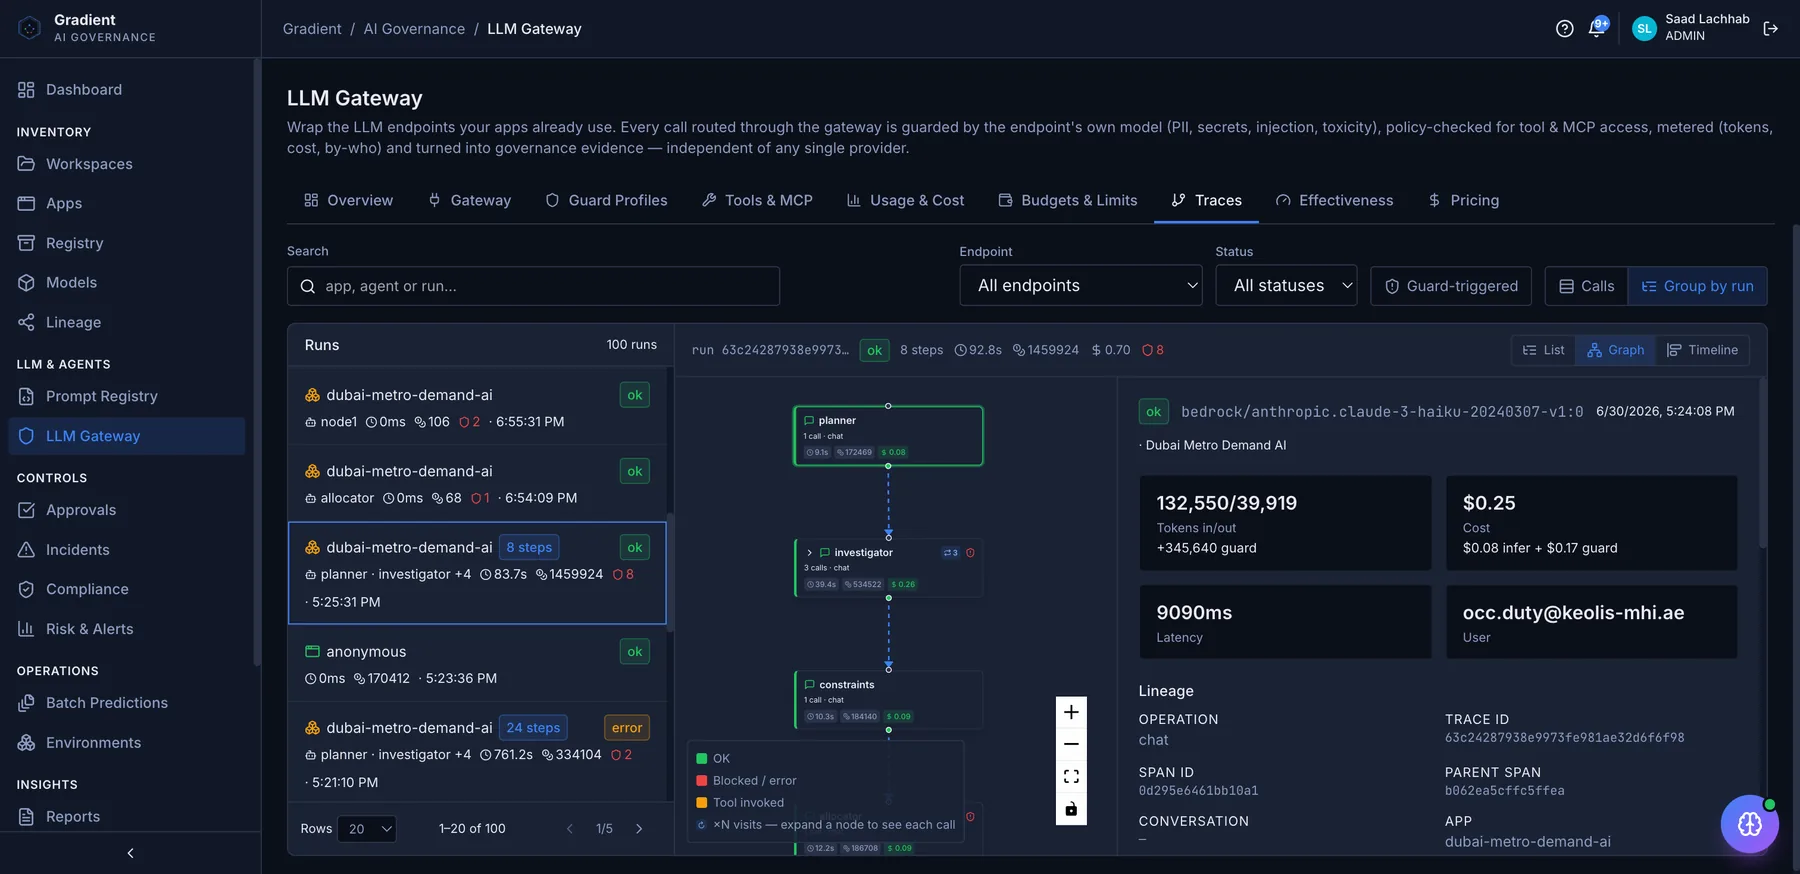Screen dimensions: 1800x874
Task: Switch to Group by run view
Action: (1697, 286)
